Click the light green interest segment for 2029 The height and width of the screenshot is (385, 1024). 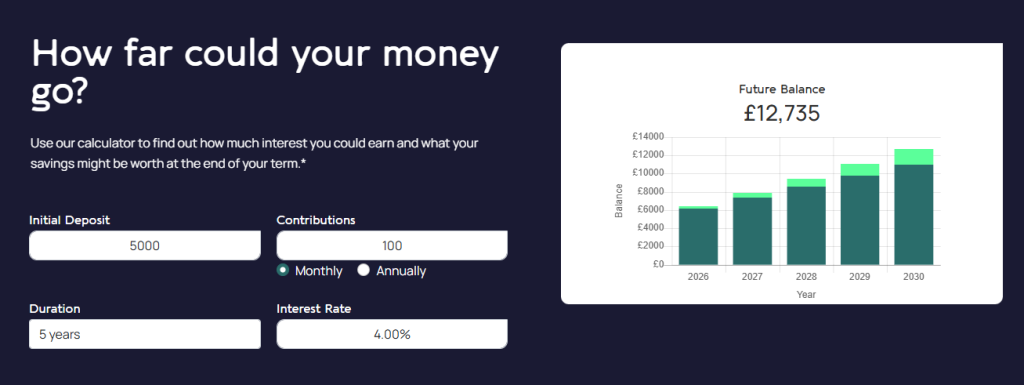coord(860,170)
